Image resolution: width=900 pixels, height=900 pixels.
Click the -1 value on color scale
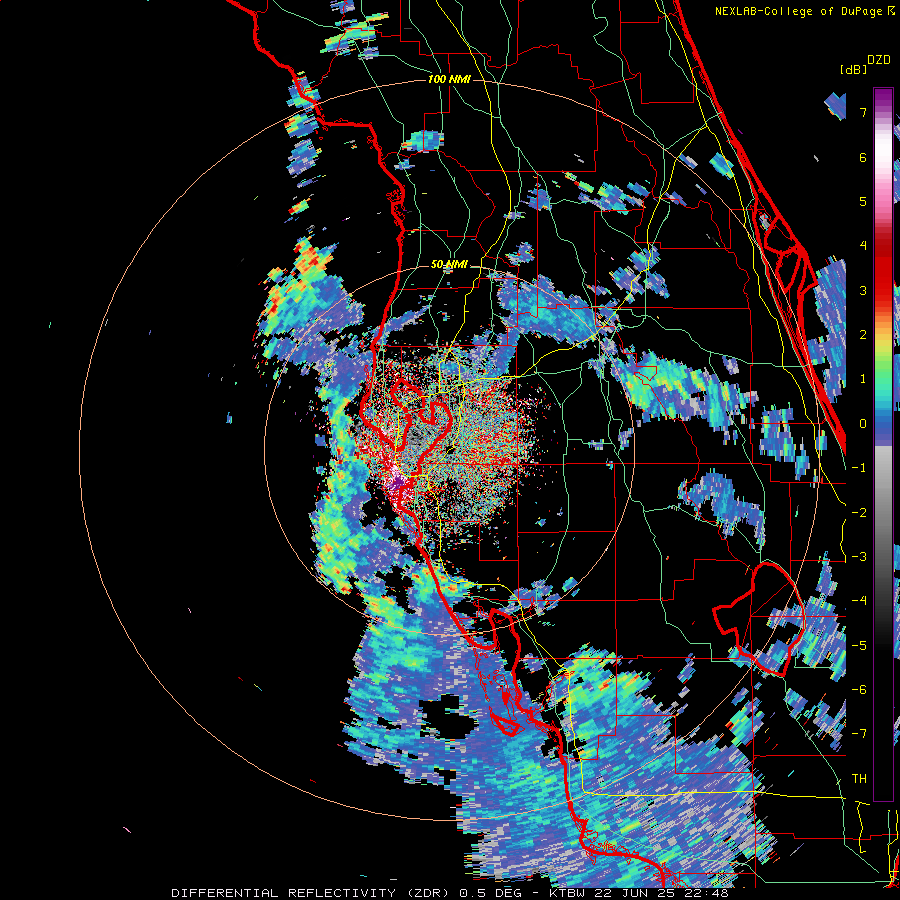tap(859, 468)
